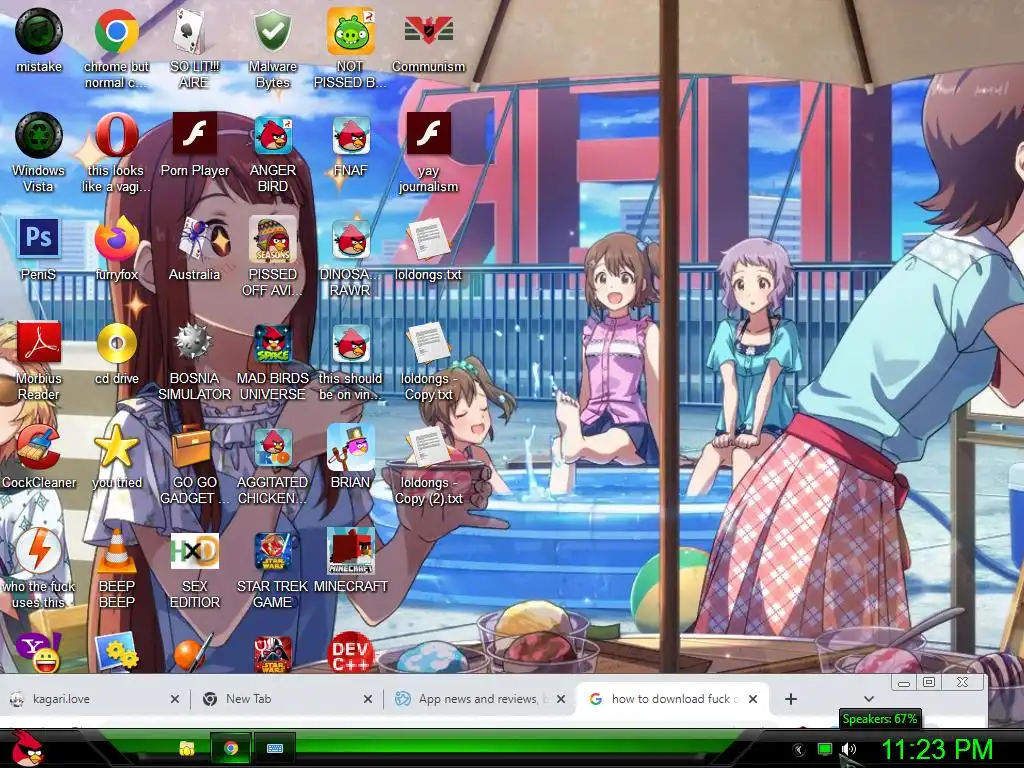
Task: Open the 'you tried' star icon
Action: click(x=116, y=456)
